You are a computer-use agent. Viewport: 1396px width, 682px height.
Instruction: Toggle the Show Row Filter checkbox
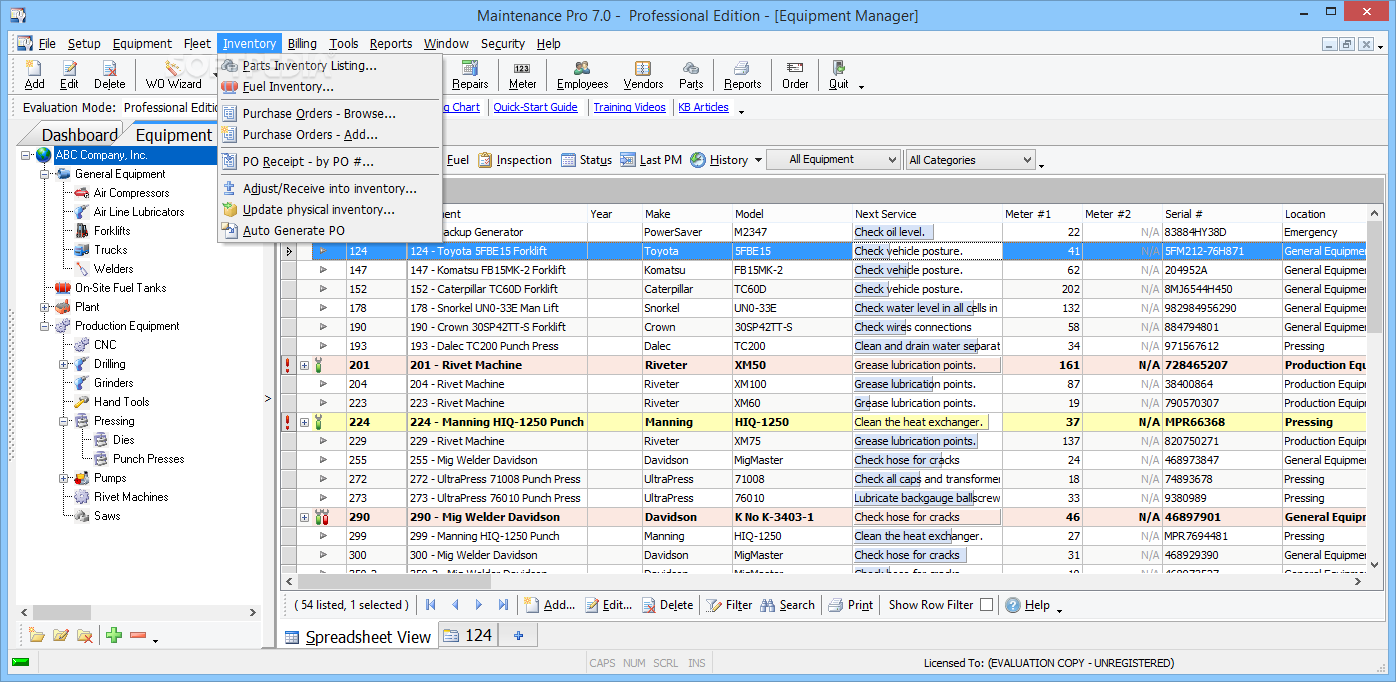pyautogui.click(x=986, y=605)
